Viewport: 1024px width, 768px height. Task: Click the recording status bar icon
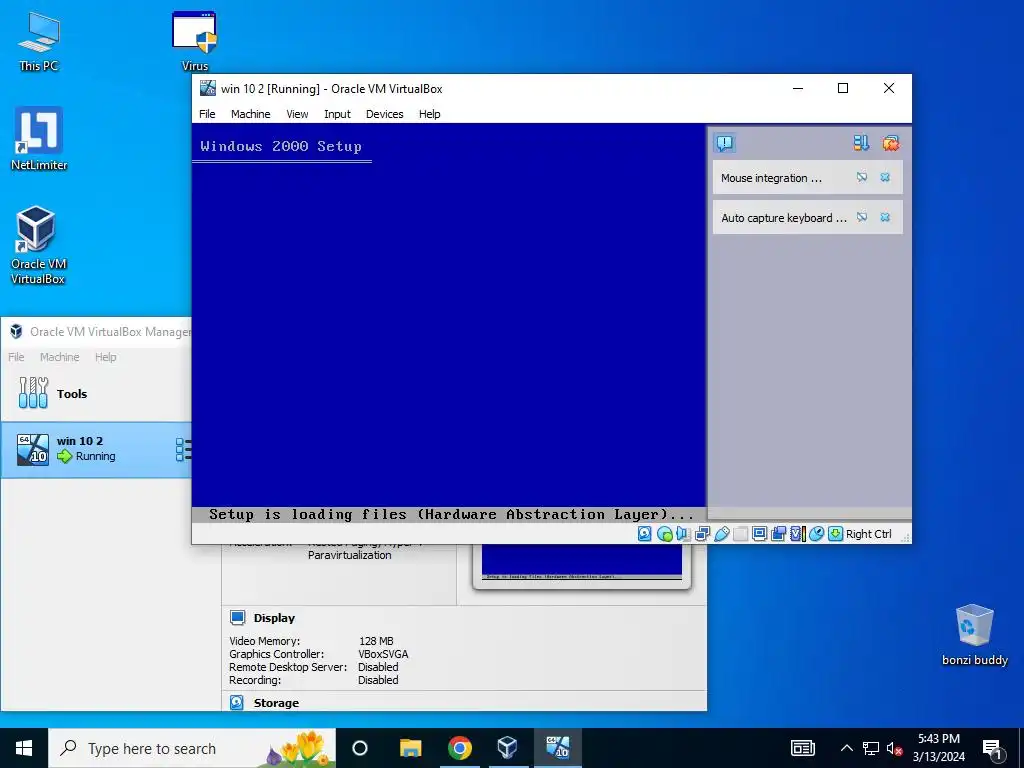[x=778, y=534]
